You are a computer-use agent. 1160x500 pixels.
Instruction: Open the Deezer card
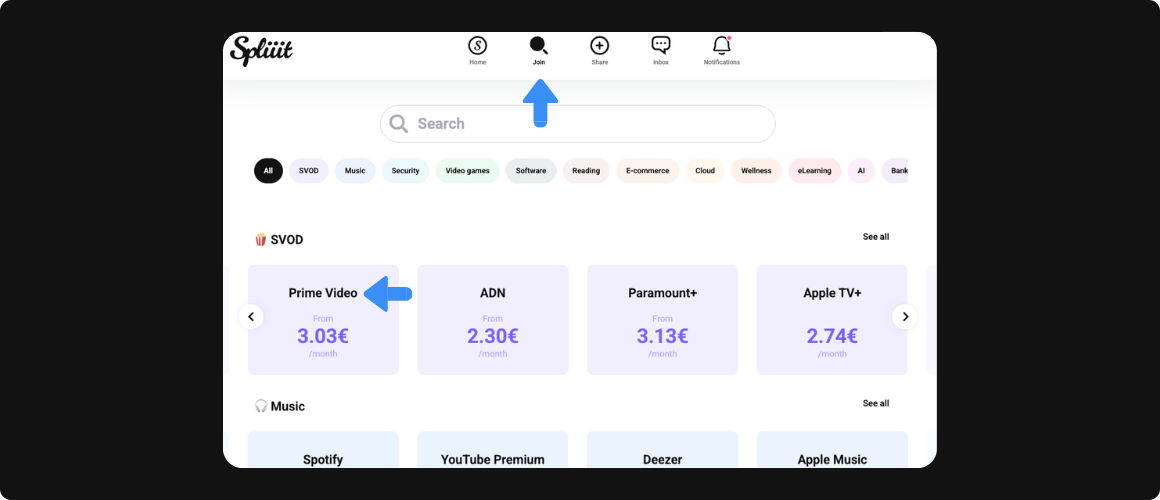pos(662,450)
